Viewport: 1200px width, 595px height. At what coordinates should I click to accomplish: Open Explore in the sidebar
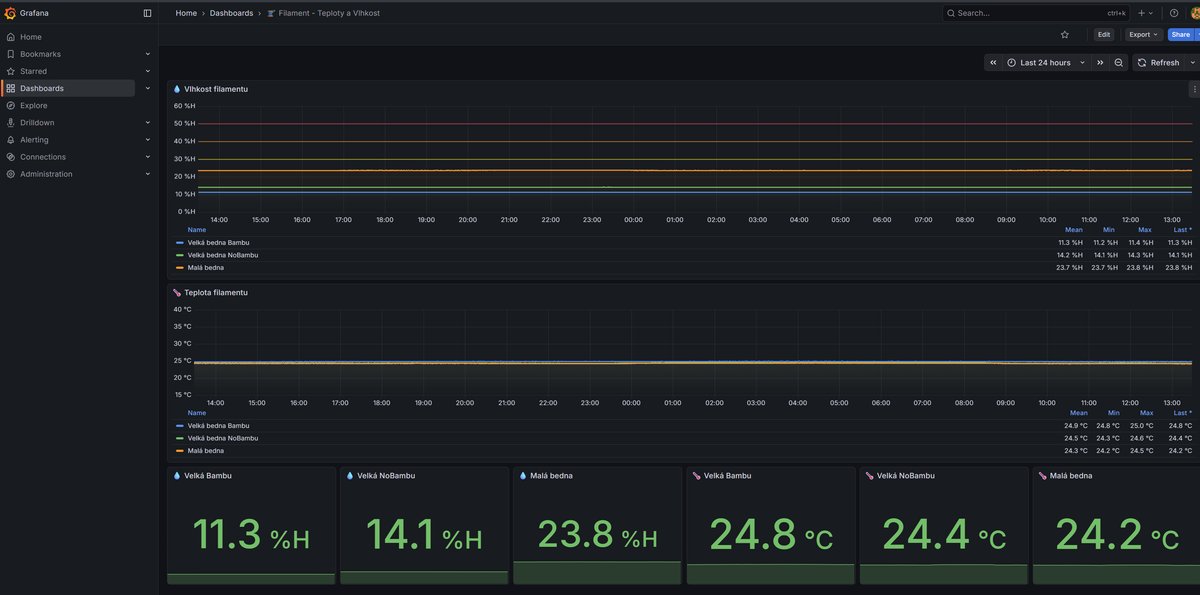(33, 105)
